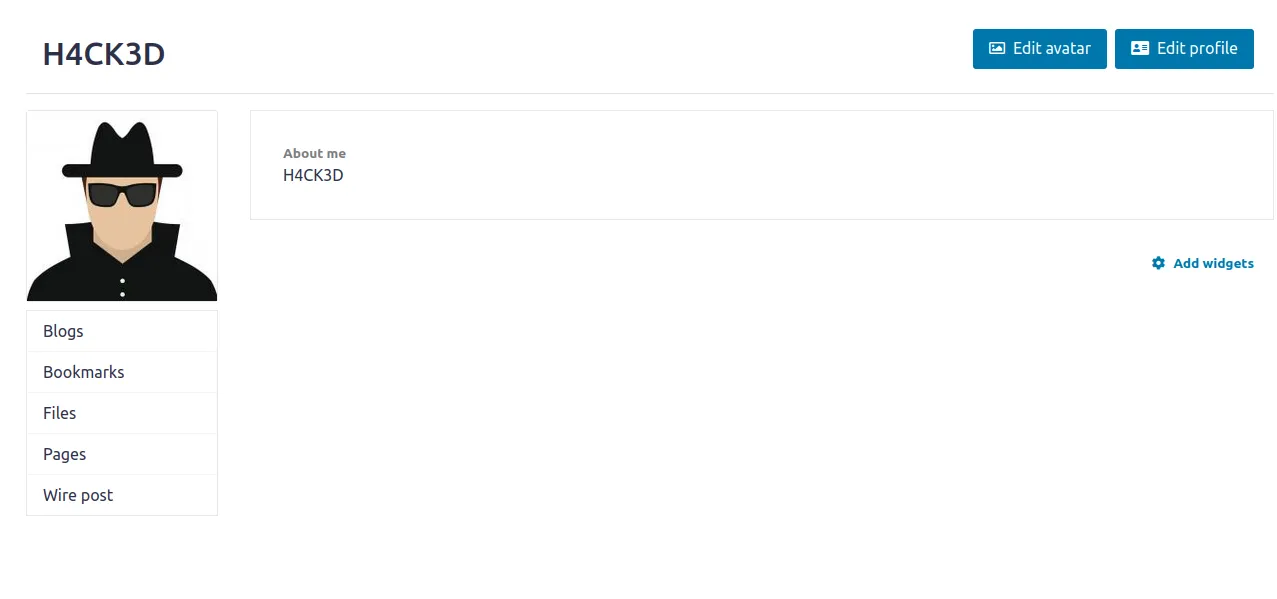
Task: Click the About me field label
Action: [x=314, y=153]
